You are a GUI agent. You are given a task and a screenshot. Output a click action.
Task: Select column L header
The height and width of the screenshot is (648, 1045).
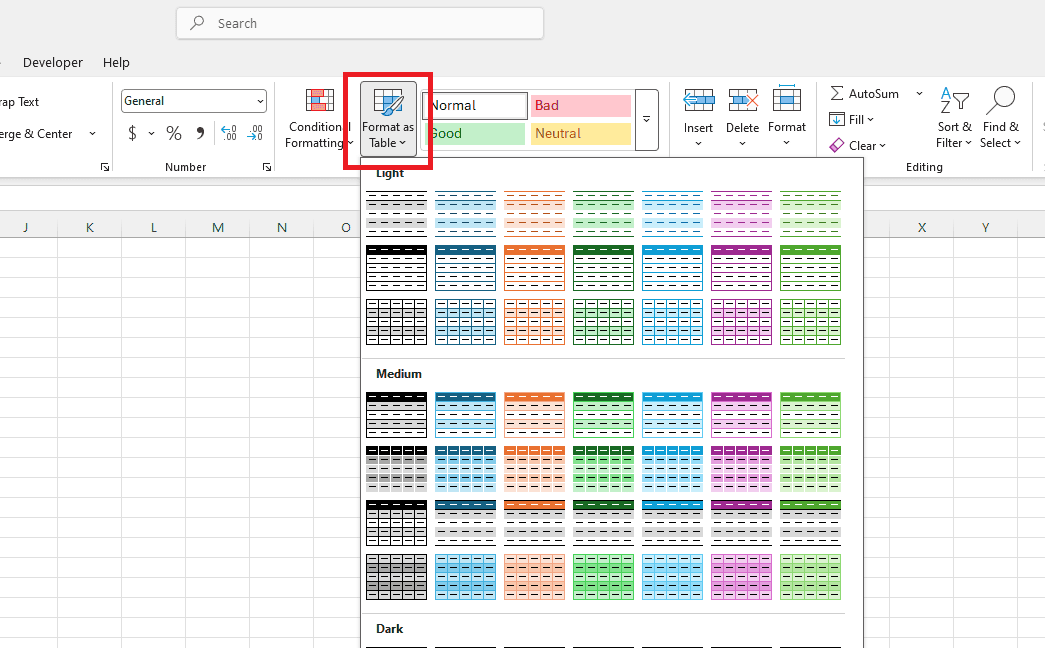(x=154, y=227)
